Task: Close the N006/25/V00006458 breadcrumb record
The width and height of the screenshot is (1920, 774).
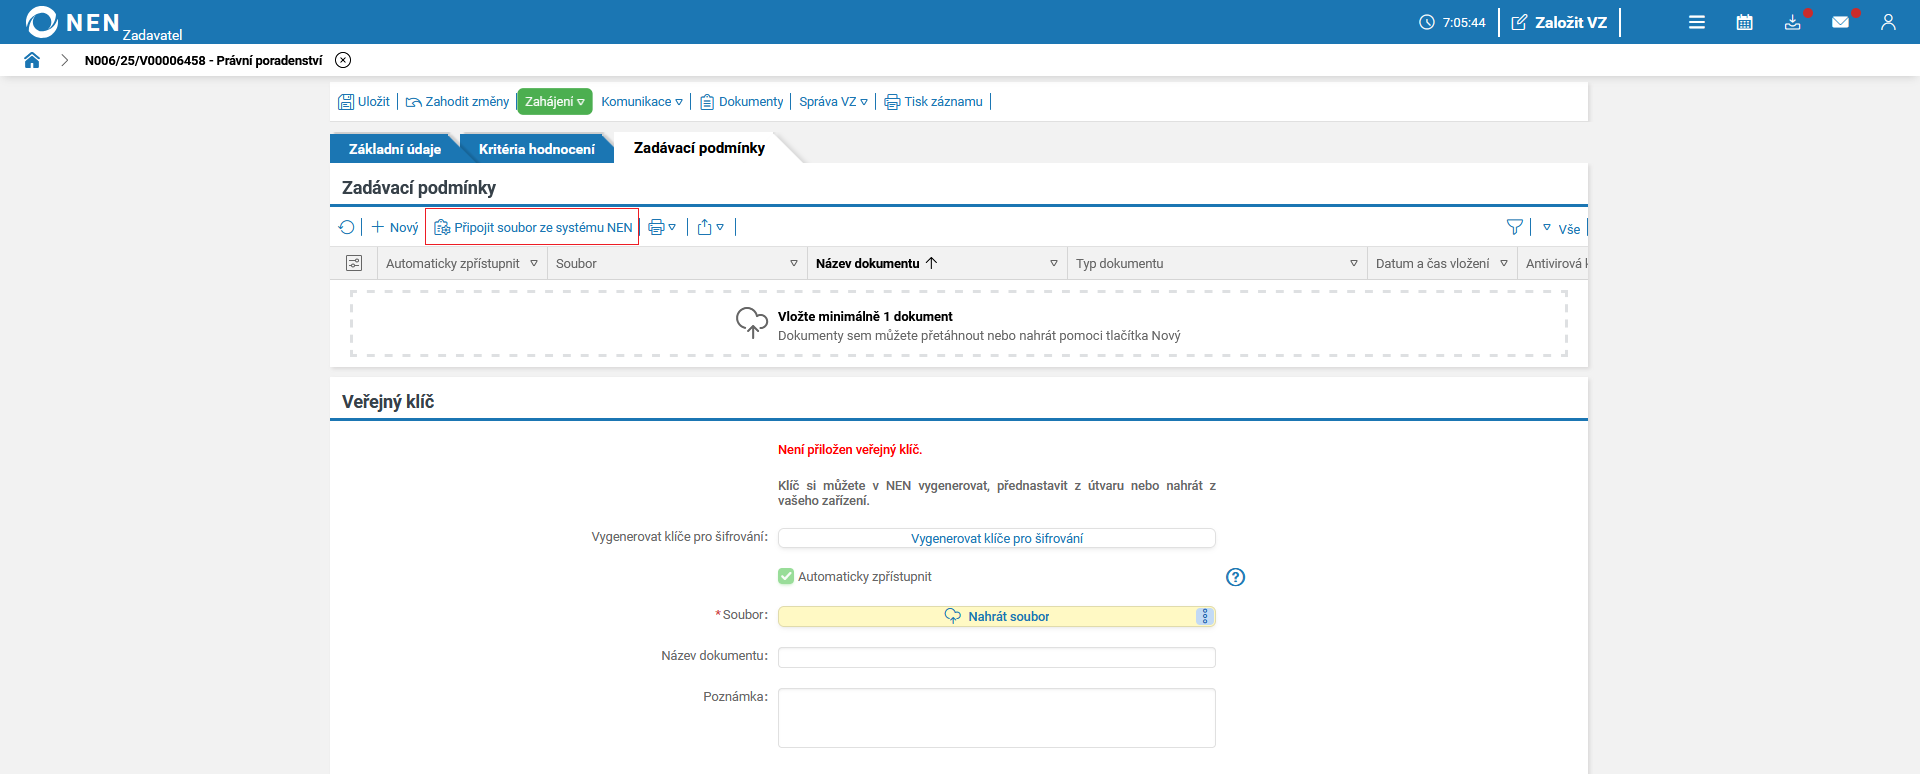Action: point(343,60)
